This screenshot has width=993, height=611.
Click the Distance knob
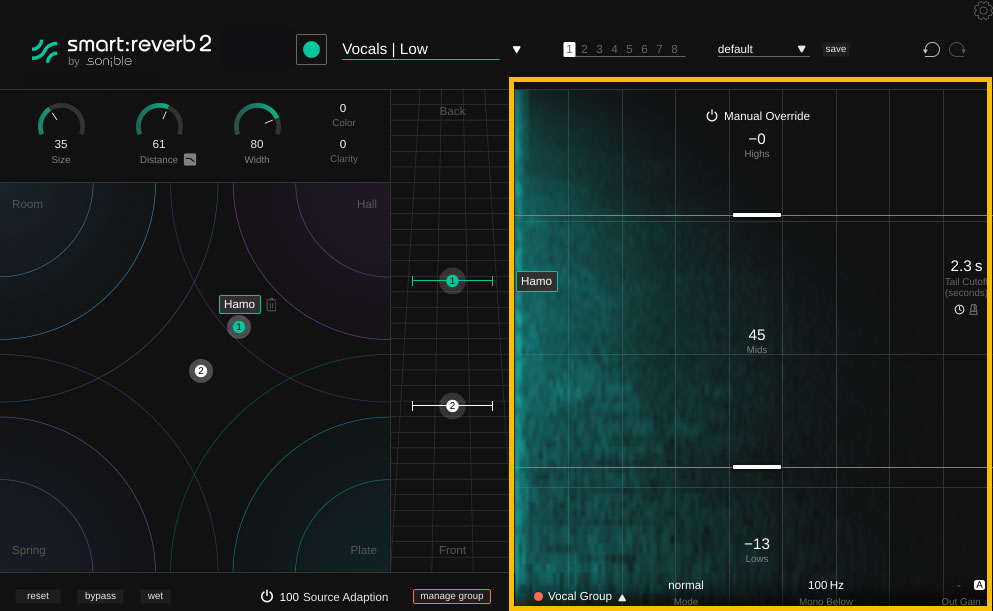click(x=159, y=120)
